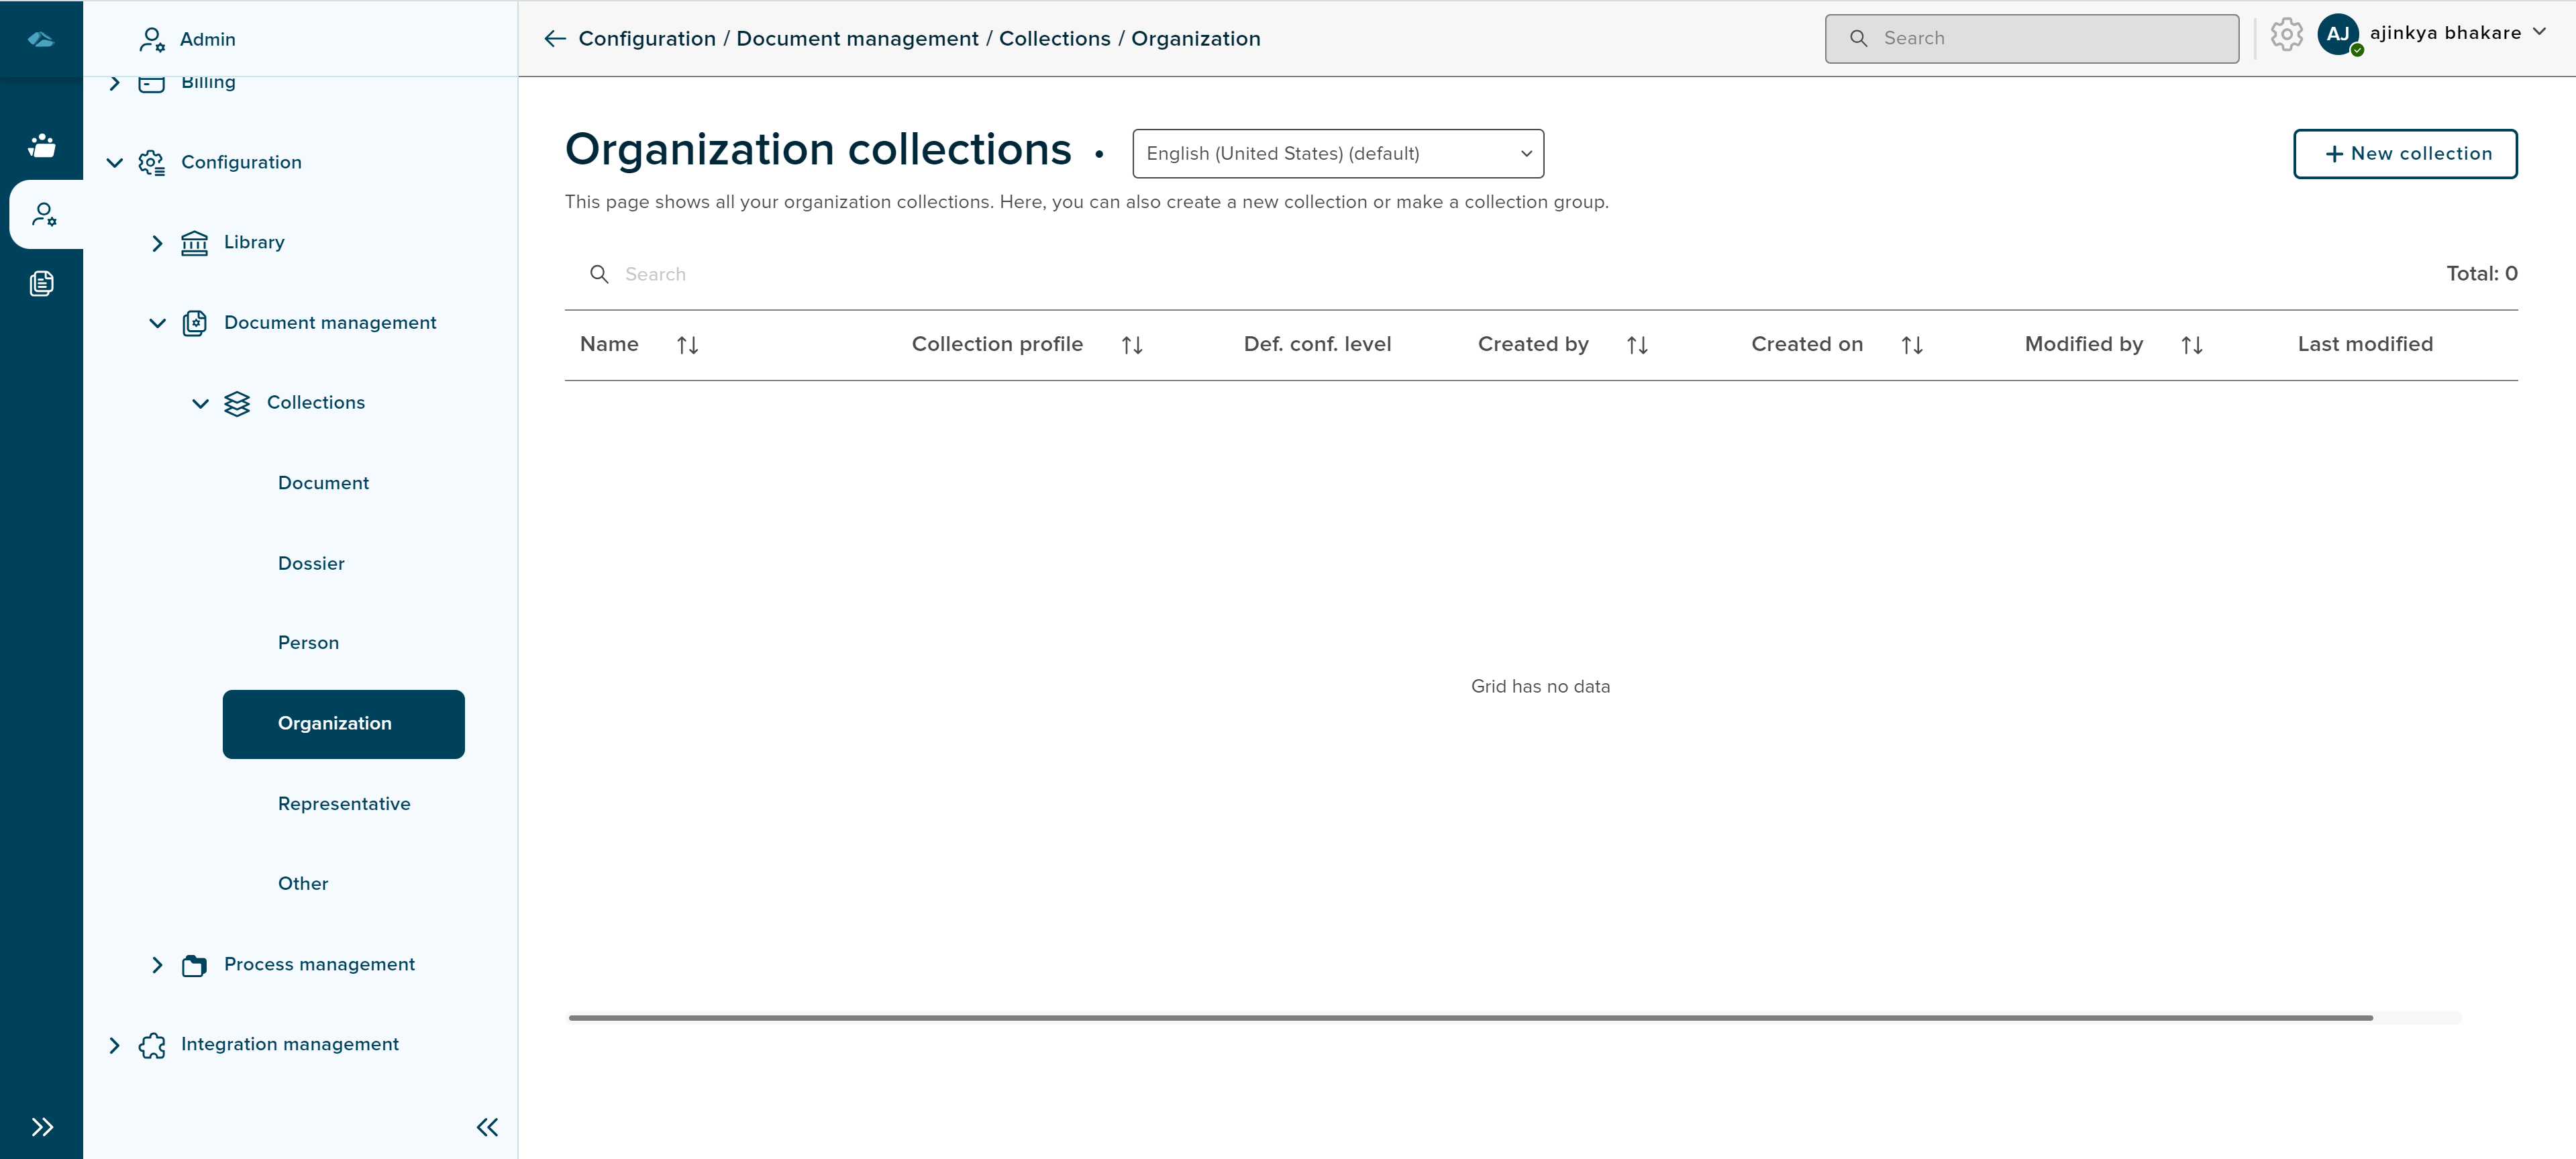Toggle sort order on Created on

click(1912, 345)
